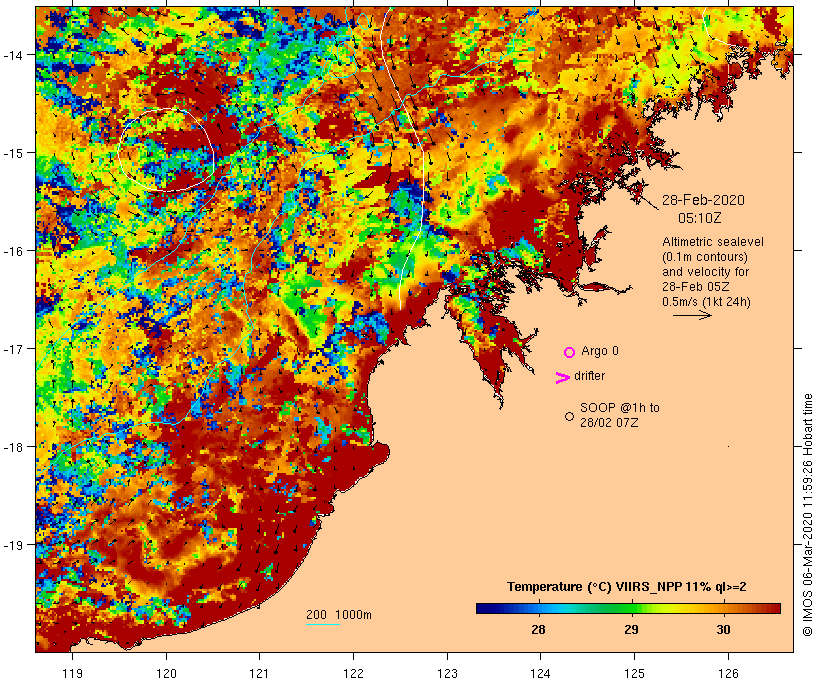Click the colorbar value 30

pos(723,629)
